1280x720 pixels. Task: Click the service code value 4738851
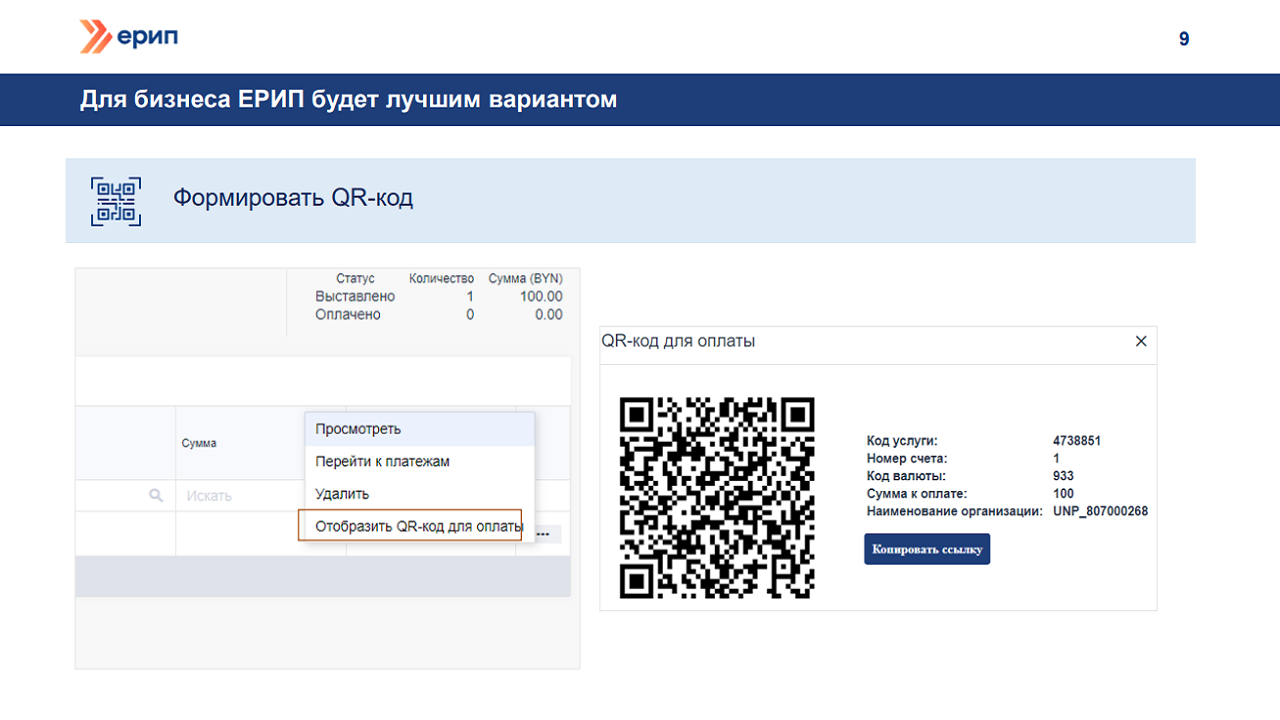coord(1076,440)
